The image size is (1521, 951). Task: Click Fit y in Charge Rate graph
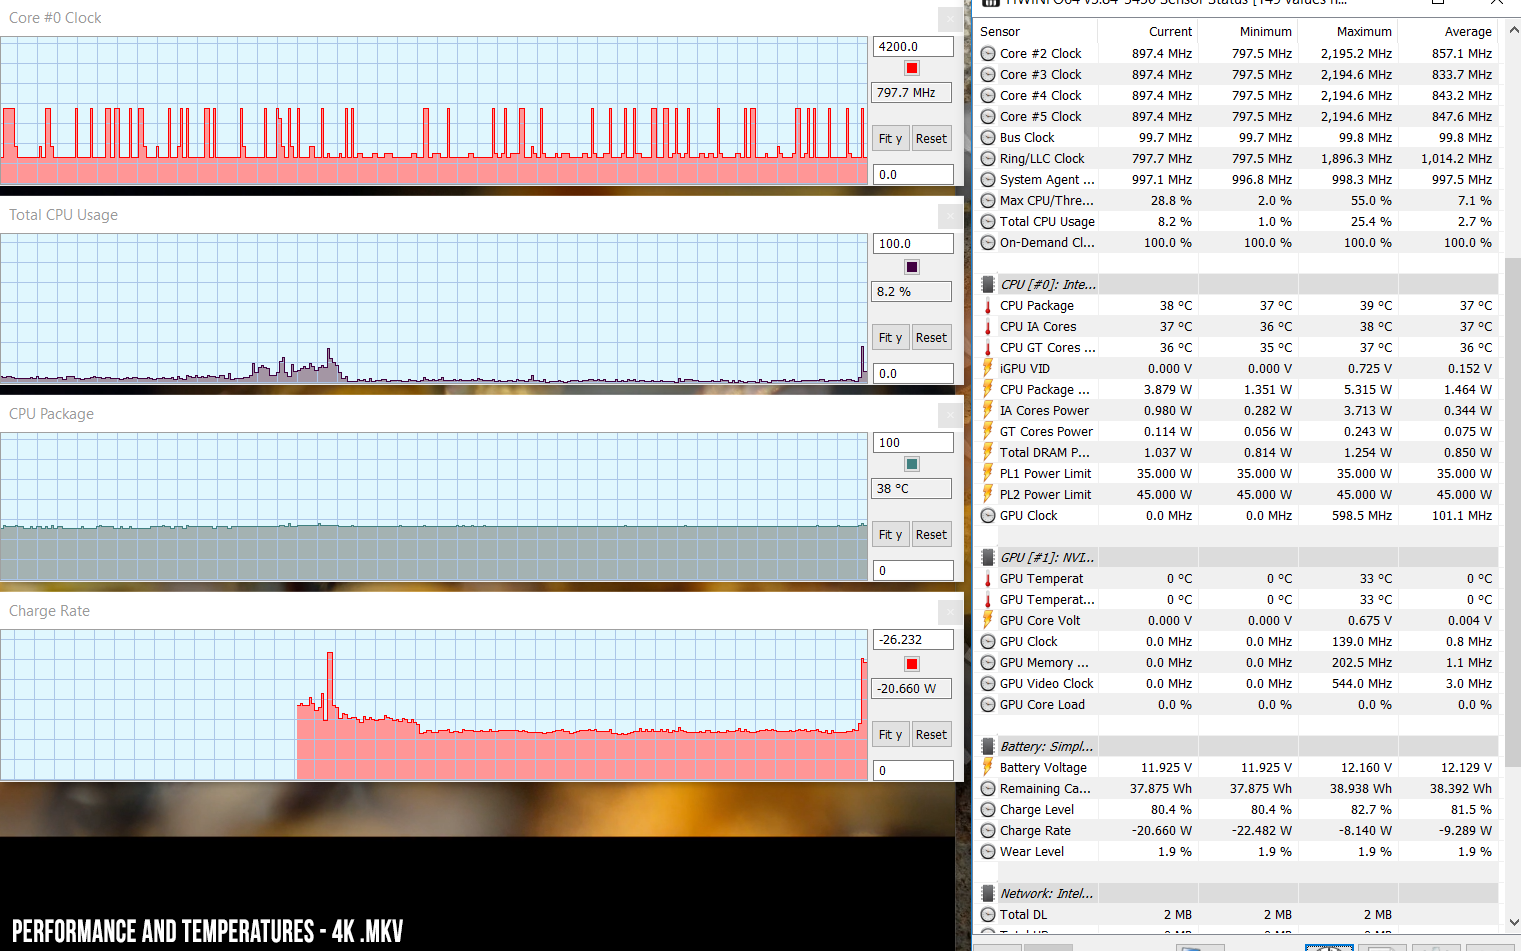890,735
